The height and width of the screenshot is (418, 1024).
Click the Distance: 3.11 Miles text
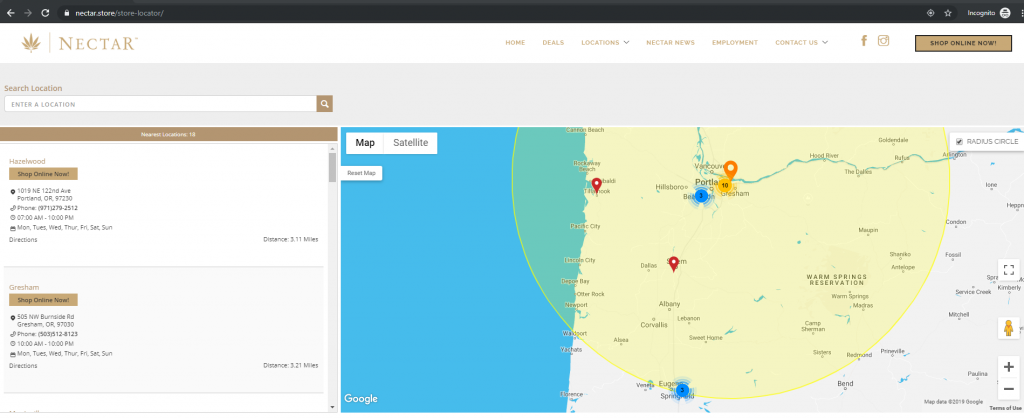tap(291, 240)
